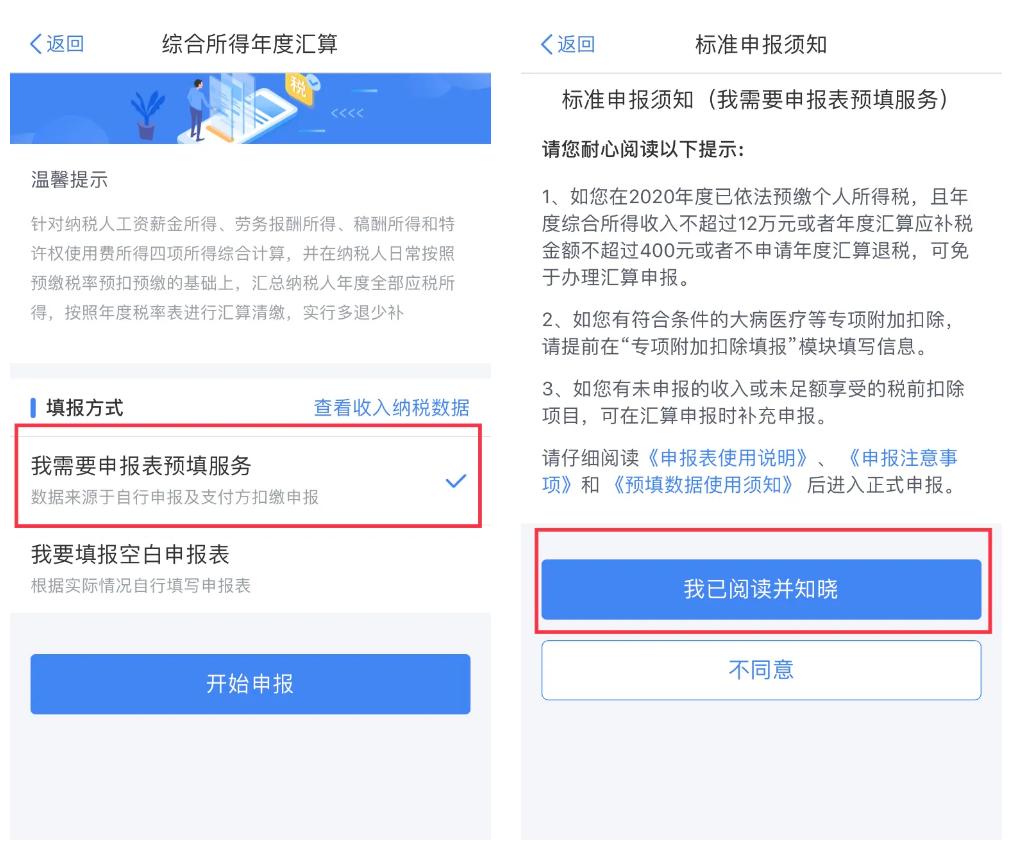This screenshot has height=854, width=1017.
Task: Tap 返回 text on right screen
Action: click(576, 44)
